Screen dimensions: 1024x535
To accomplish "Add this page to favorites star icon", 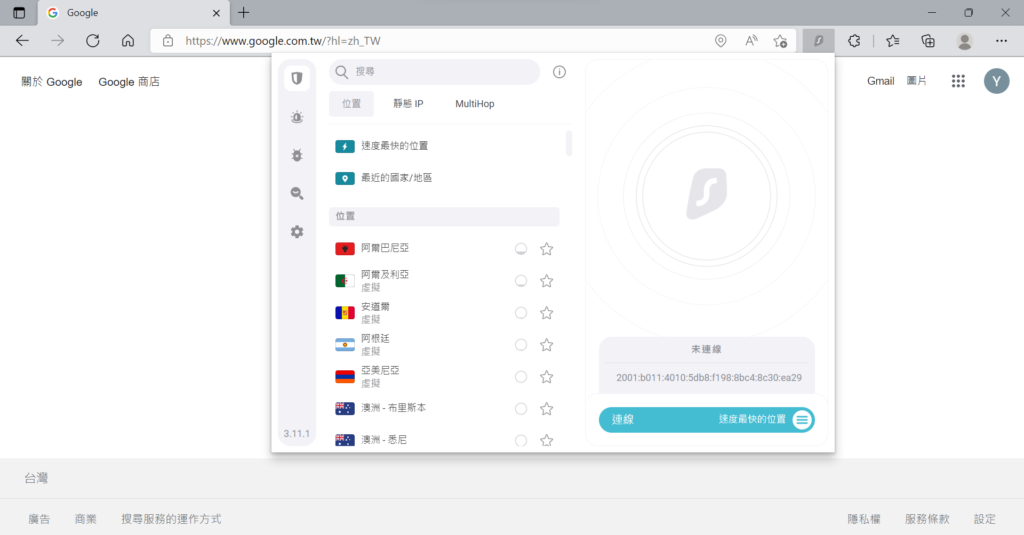I will click(780, 41).
